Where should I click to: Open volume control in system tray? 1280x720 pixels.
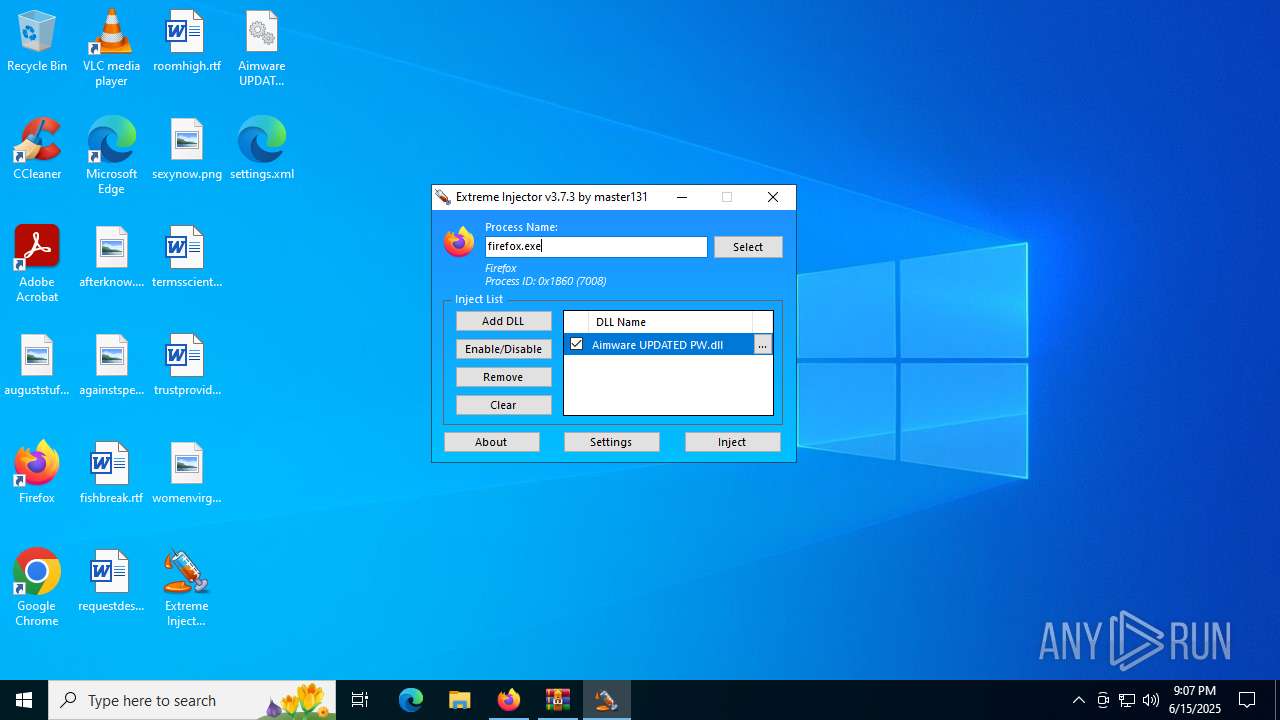point(1151,700)
